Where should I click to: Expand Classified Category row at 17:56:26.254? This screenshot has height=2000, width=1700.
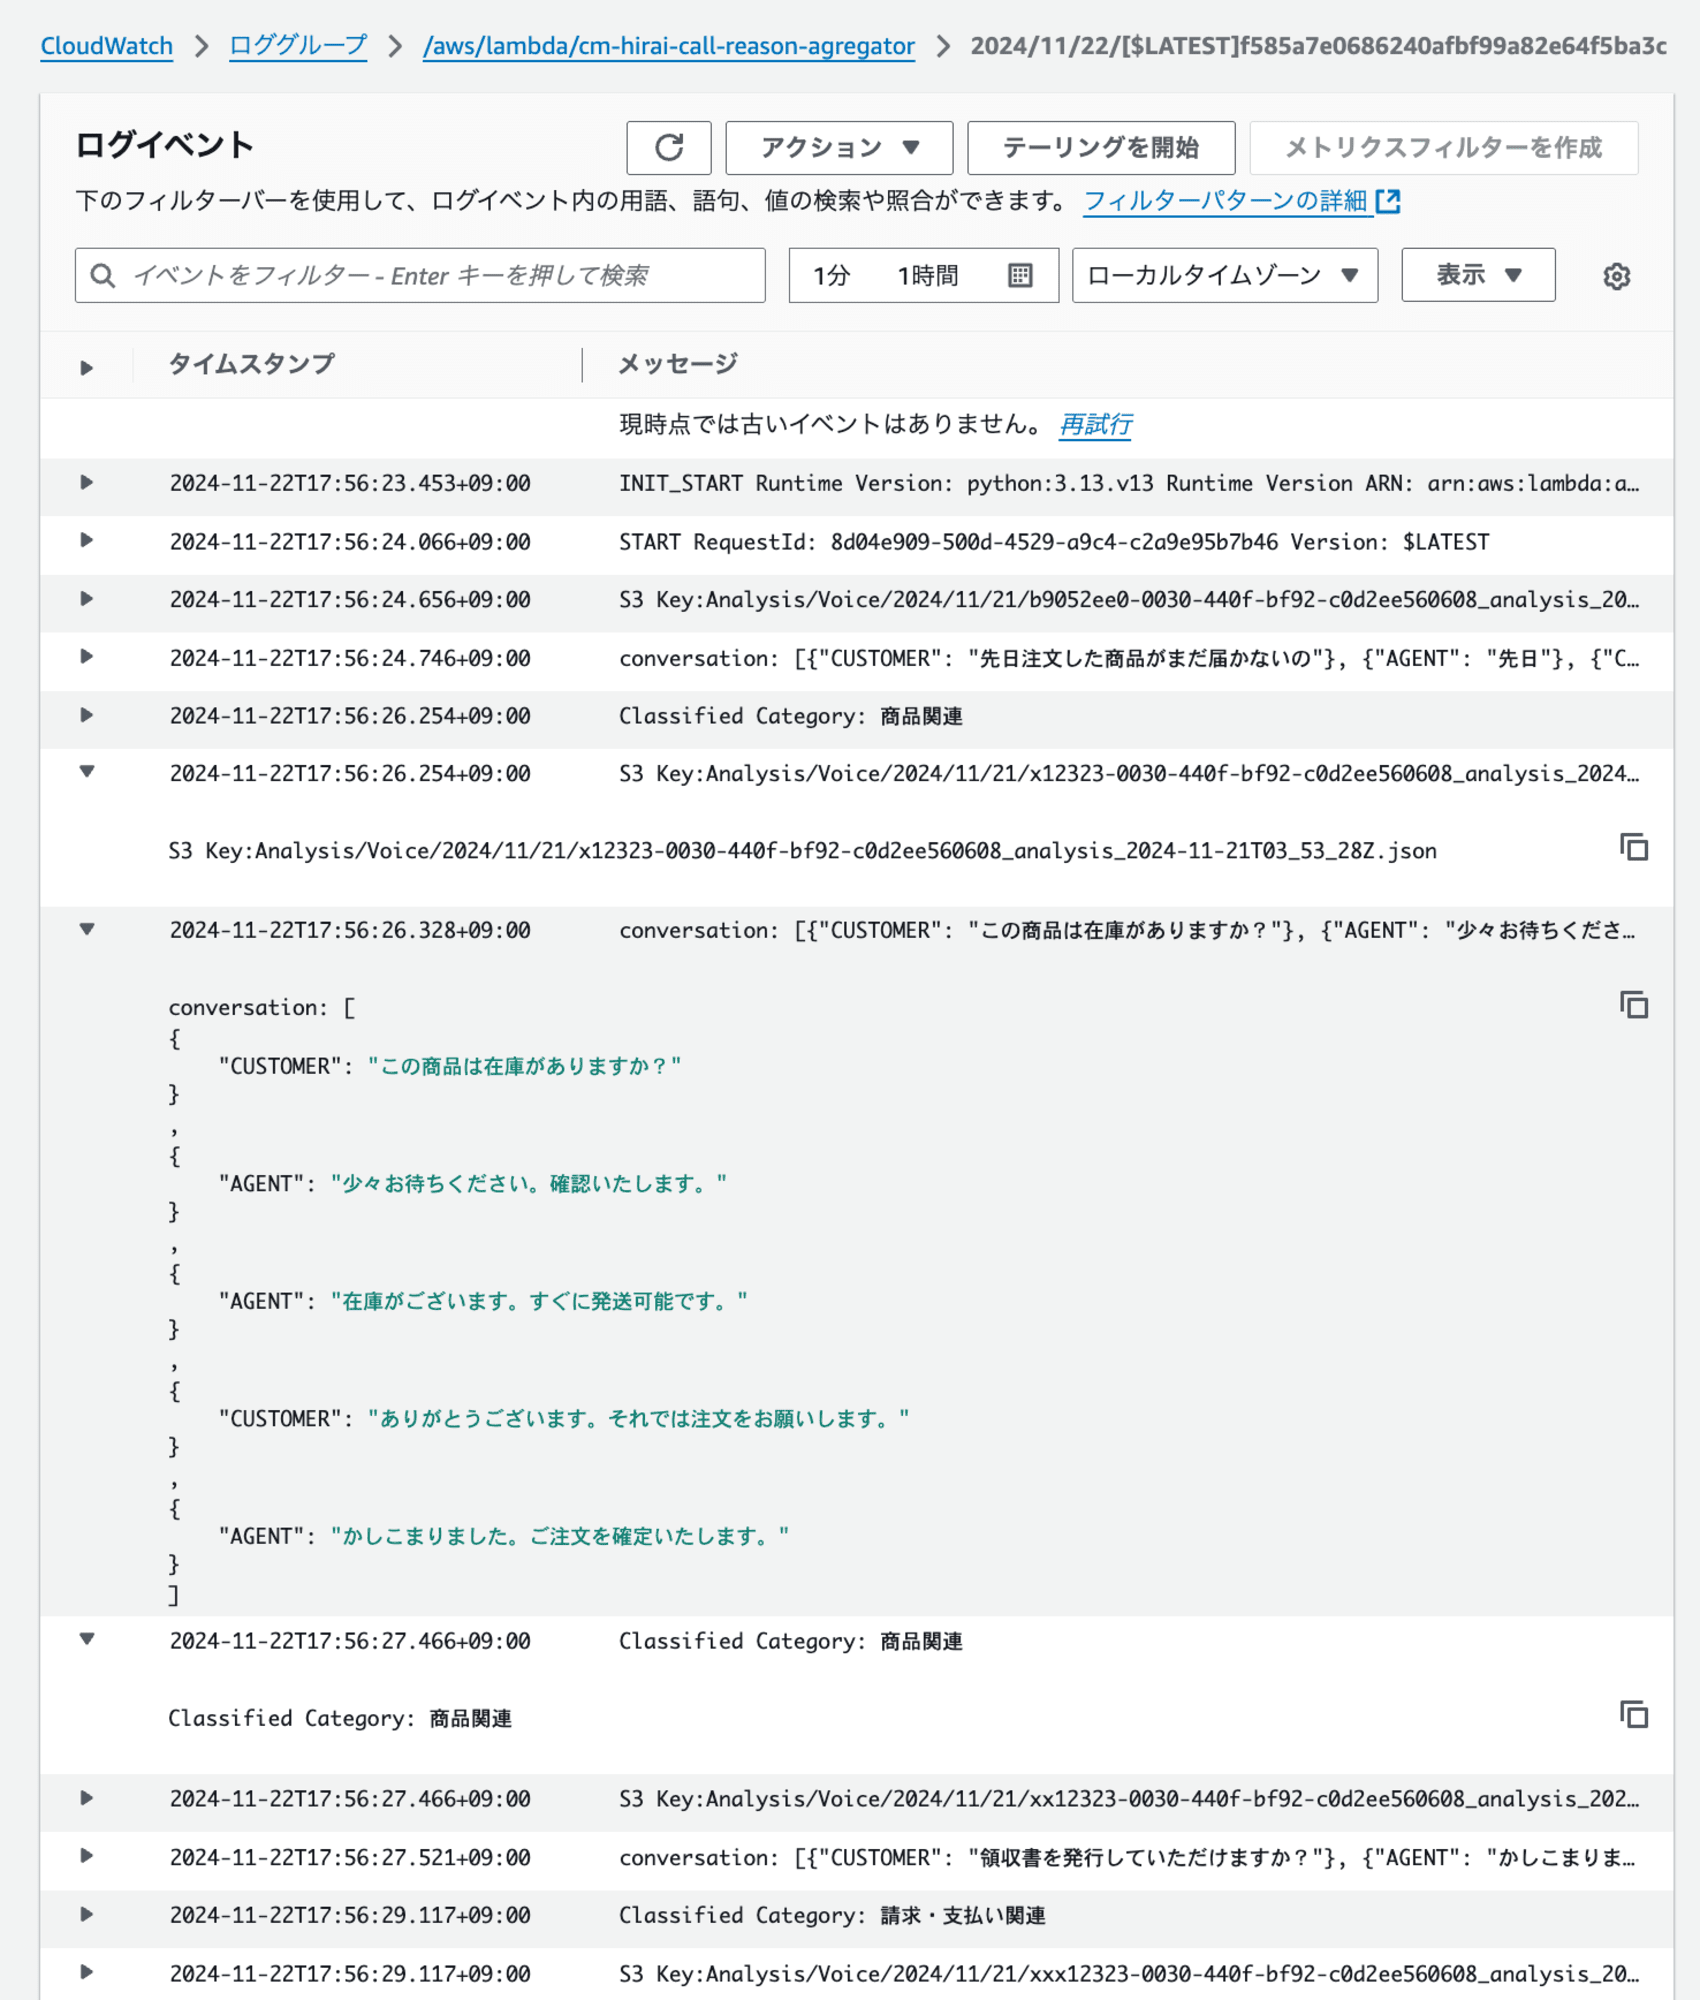click(87, 715)
